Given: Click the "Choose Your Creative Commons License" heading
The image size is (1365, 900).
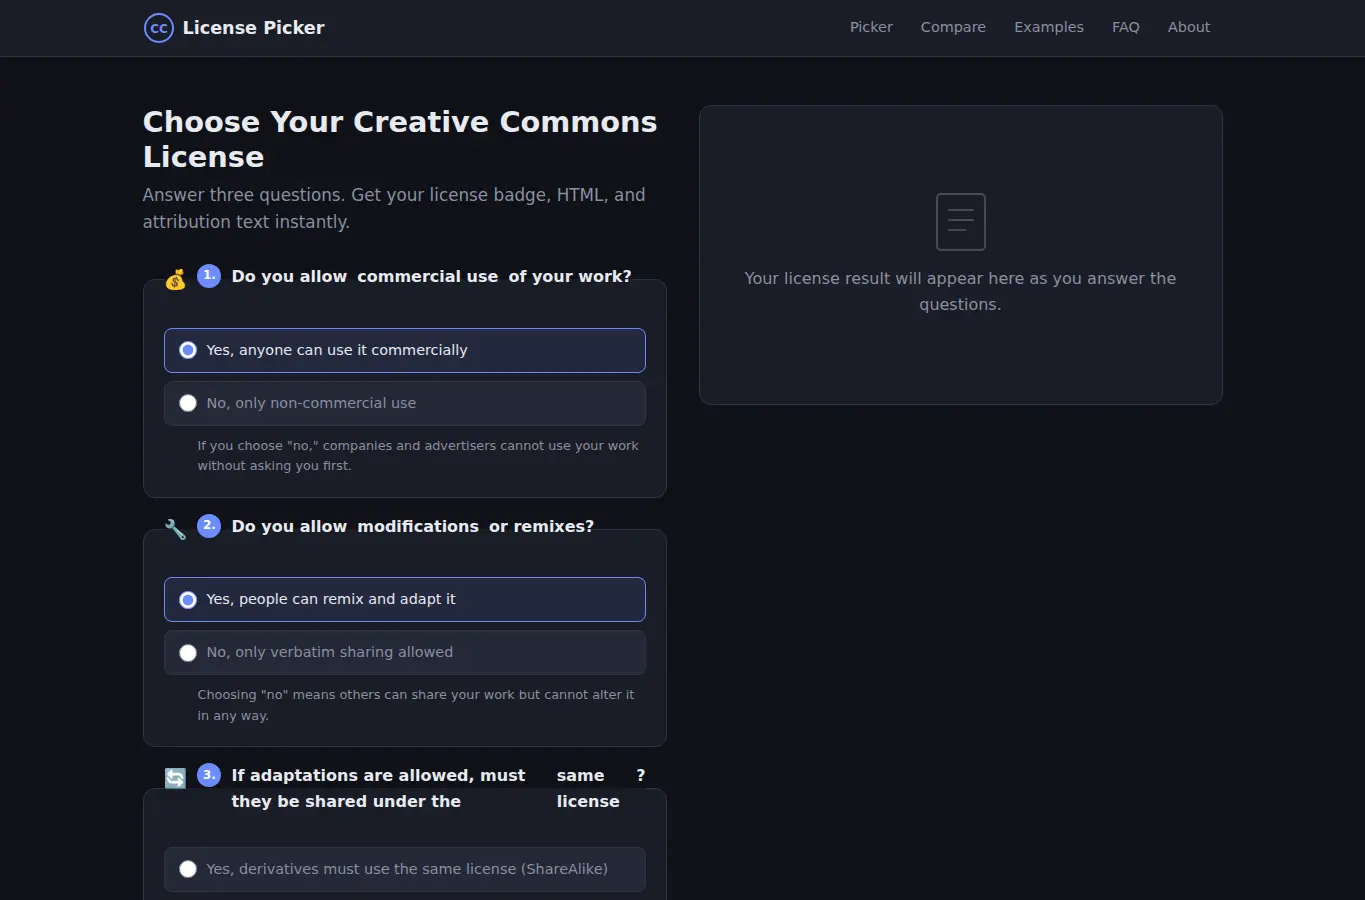Looking at the screenshot, I should pyautogui.click(x=400, y=139).
